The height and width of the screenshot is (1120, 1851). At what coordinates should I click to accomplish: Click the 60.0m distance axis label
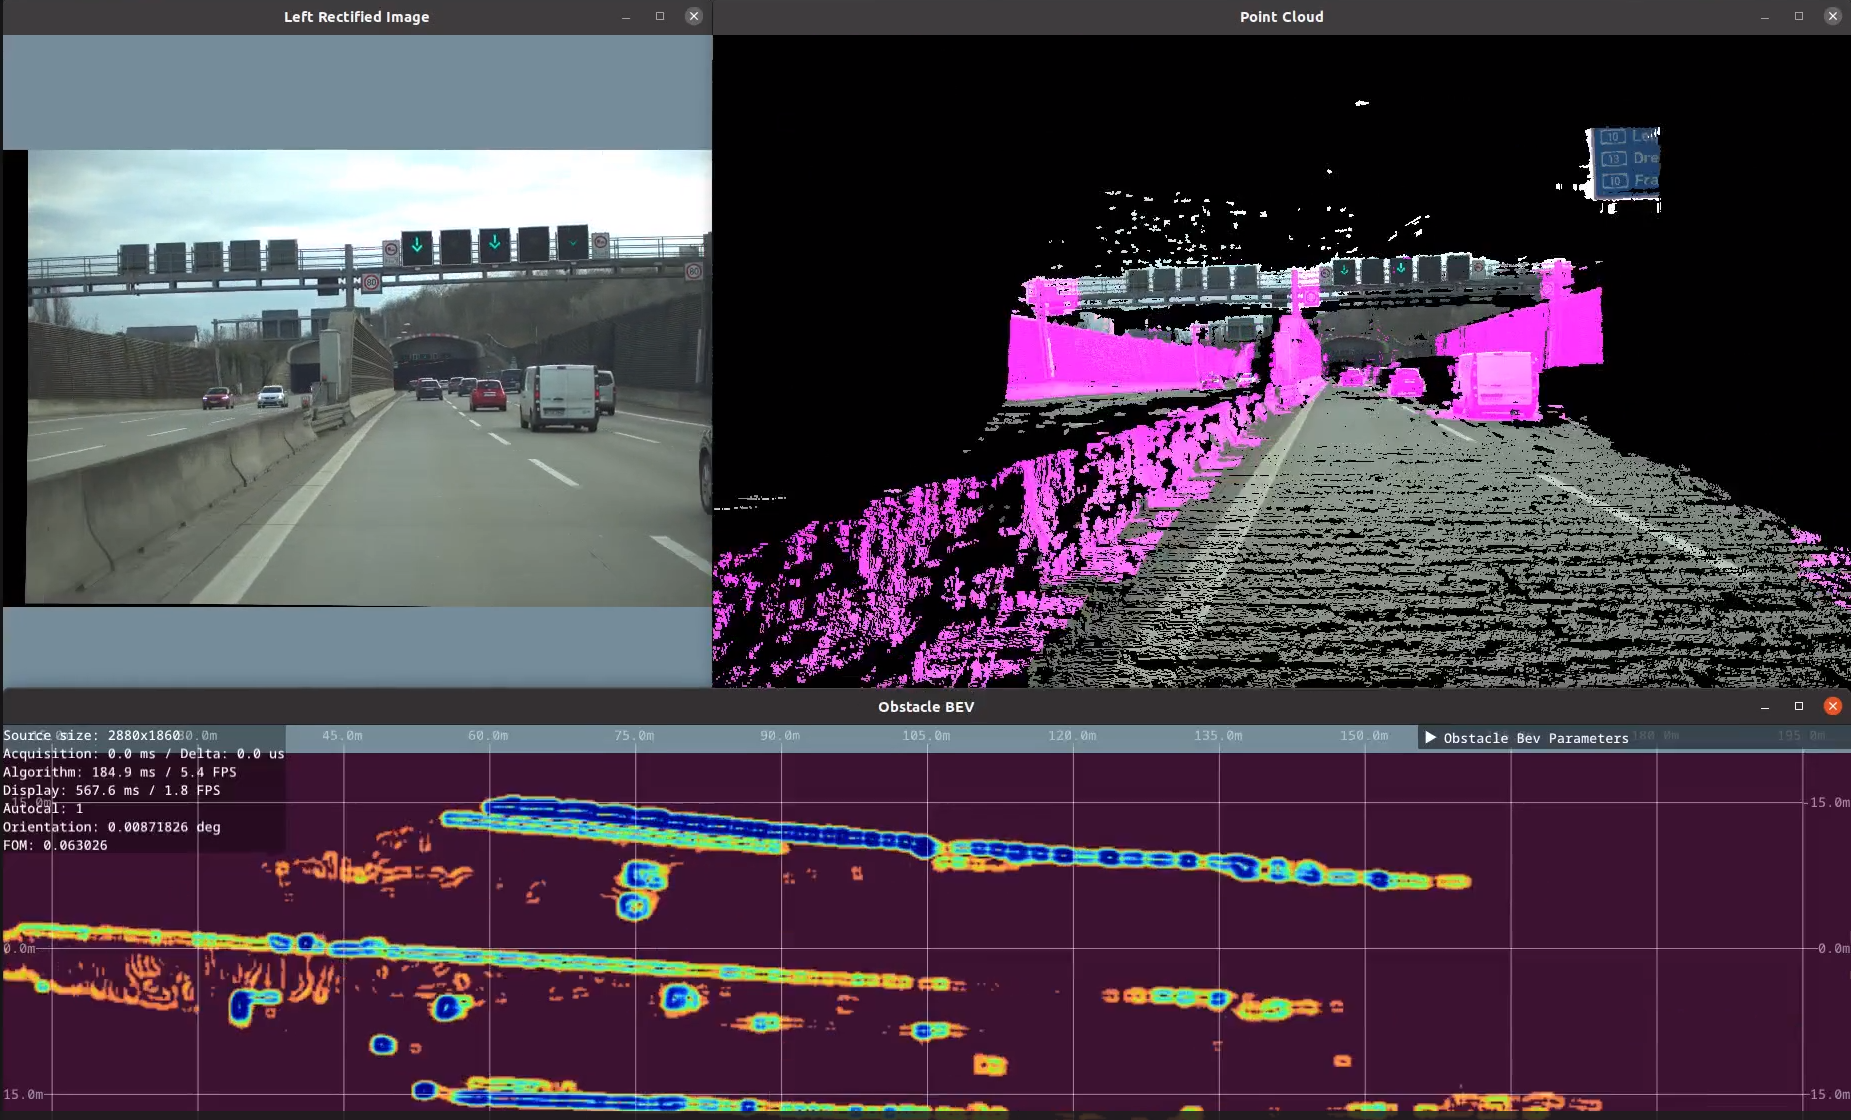(488, 735)
